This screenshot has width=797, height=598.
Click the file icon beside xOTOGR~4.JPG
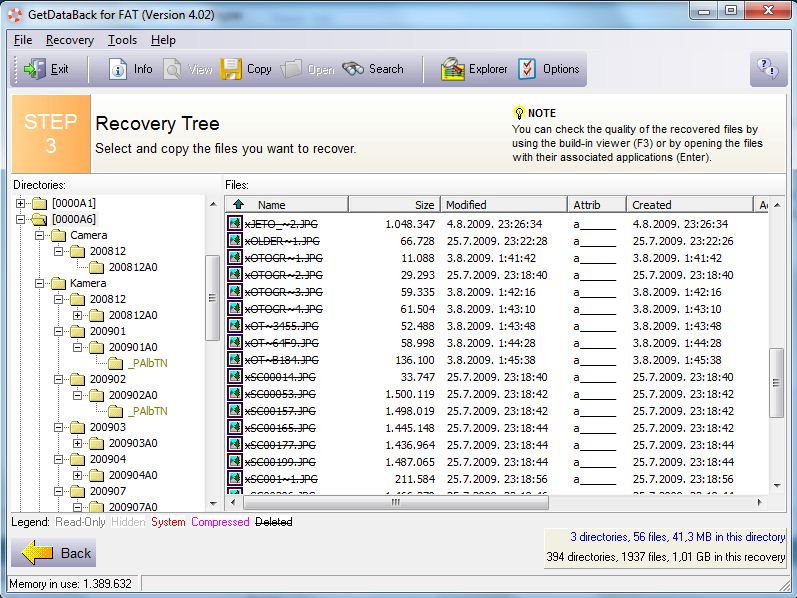(x=235, y=309)
